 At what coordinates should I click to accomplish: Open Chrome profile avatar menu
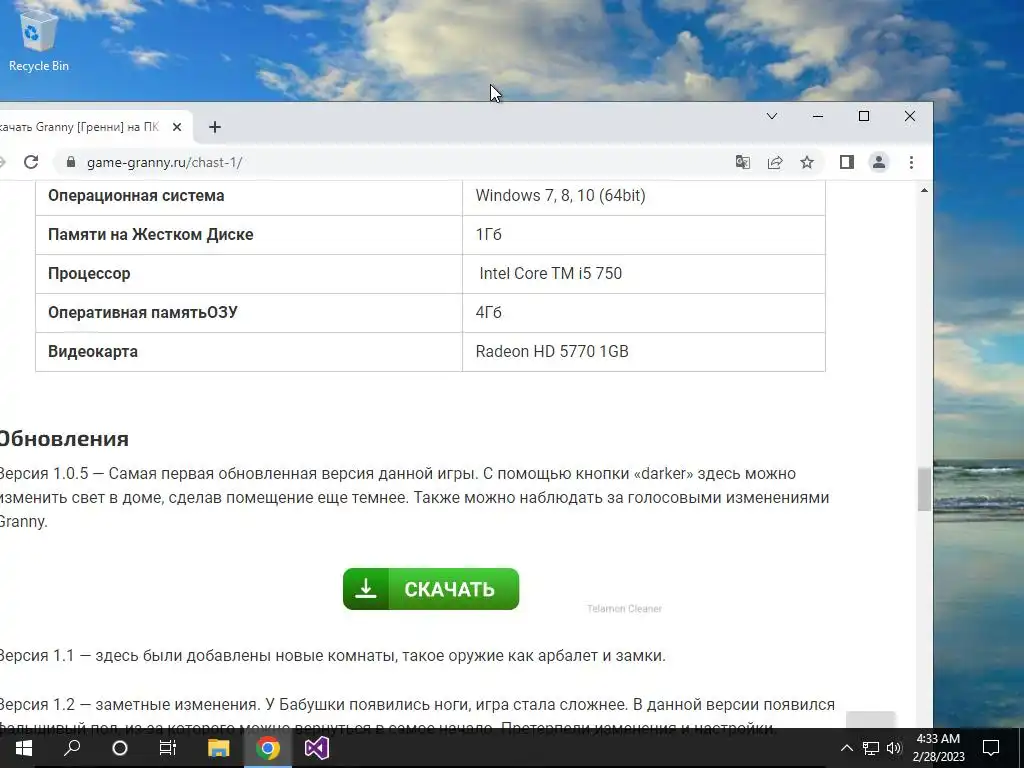click(879, 162)
